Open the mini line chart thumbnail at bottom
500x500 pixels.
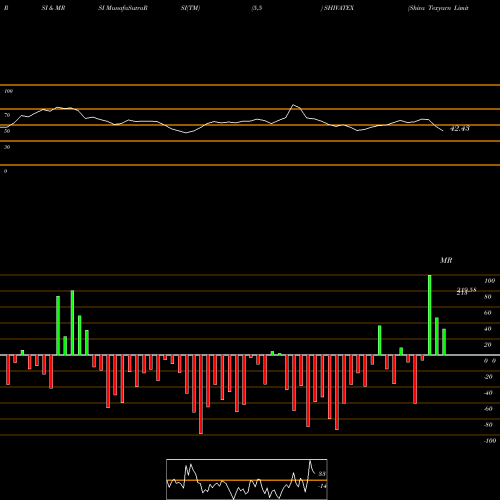247,479
